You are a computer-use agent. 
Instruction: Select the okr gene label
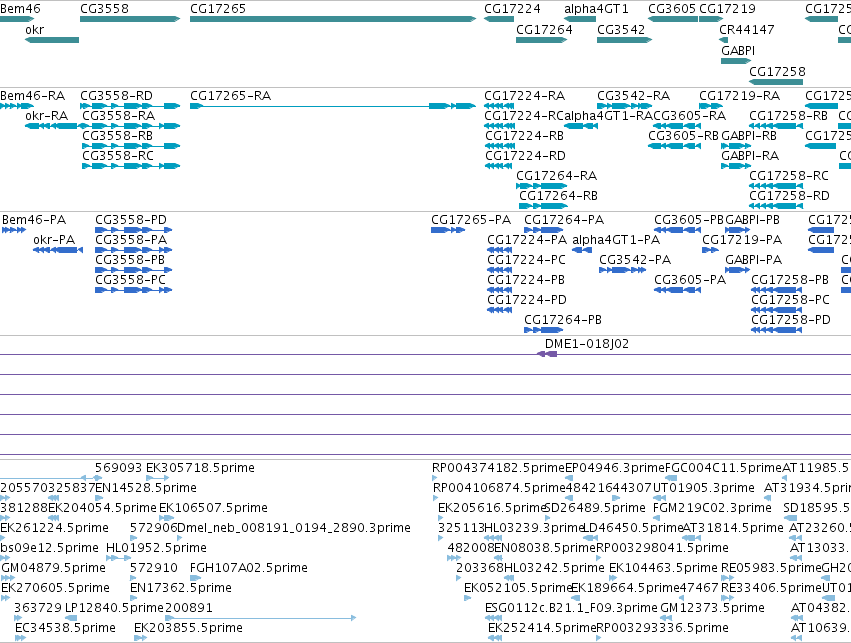point(34,30)
